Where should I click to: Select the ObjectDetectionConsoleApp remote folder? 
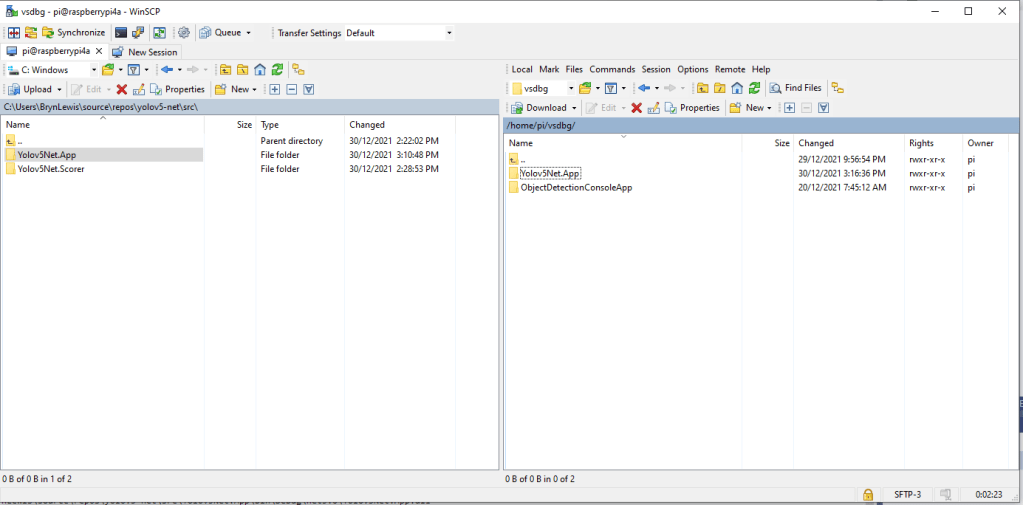(x=576, y=187)
